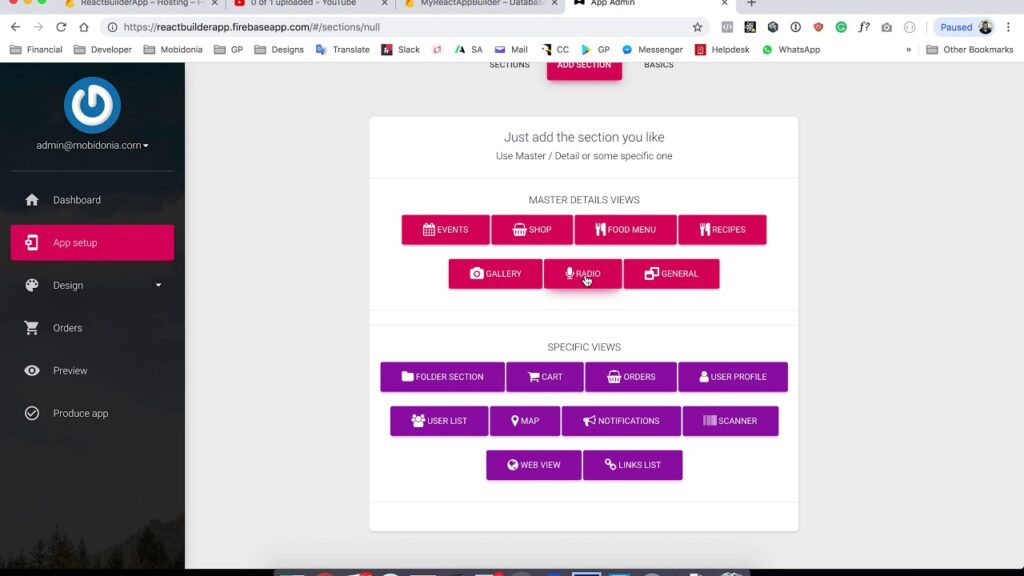The image size is (1024, 576).
Task: Open the f? font extension icon
Action: [x=864, y=27]
